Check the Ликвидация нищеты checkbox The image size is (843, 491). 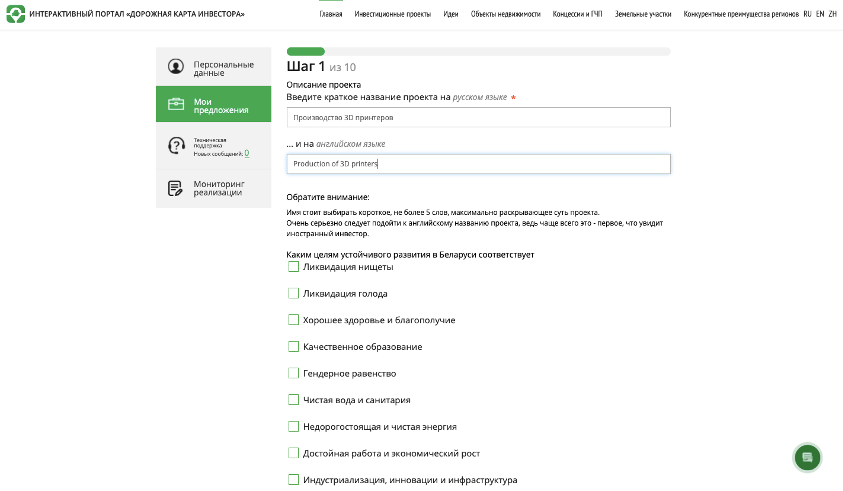pyautogui.click(x=293, y=267)
